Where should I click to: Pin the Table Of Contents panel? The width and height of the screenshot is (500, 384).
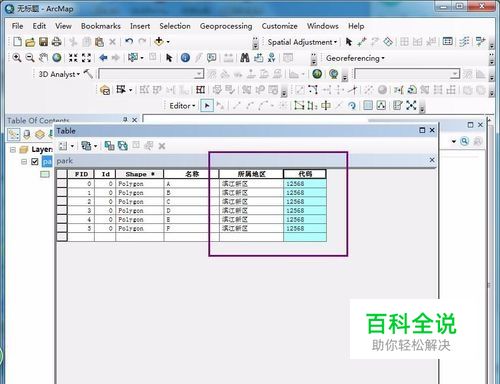click(x=125, y=120)
